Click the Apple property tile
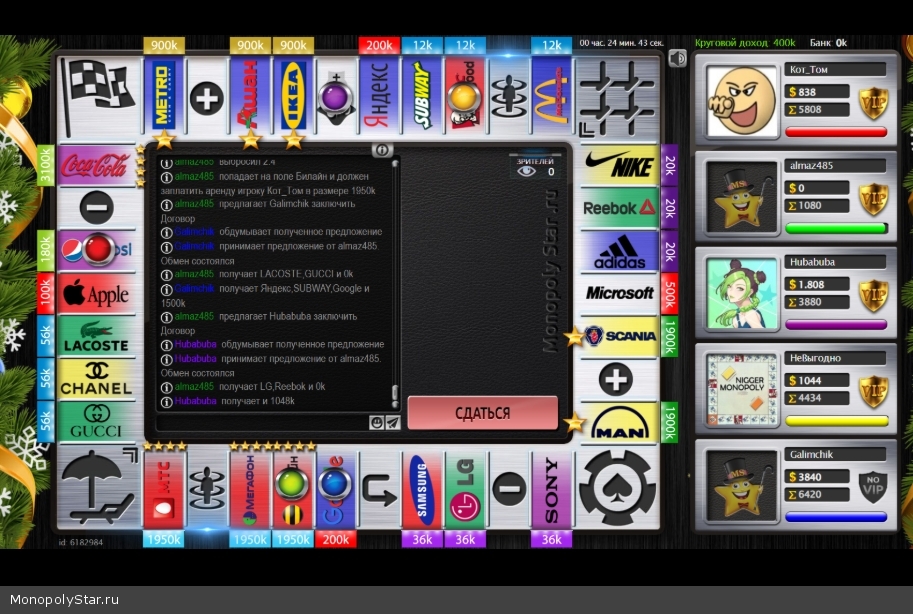 pos(97,293)
